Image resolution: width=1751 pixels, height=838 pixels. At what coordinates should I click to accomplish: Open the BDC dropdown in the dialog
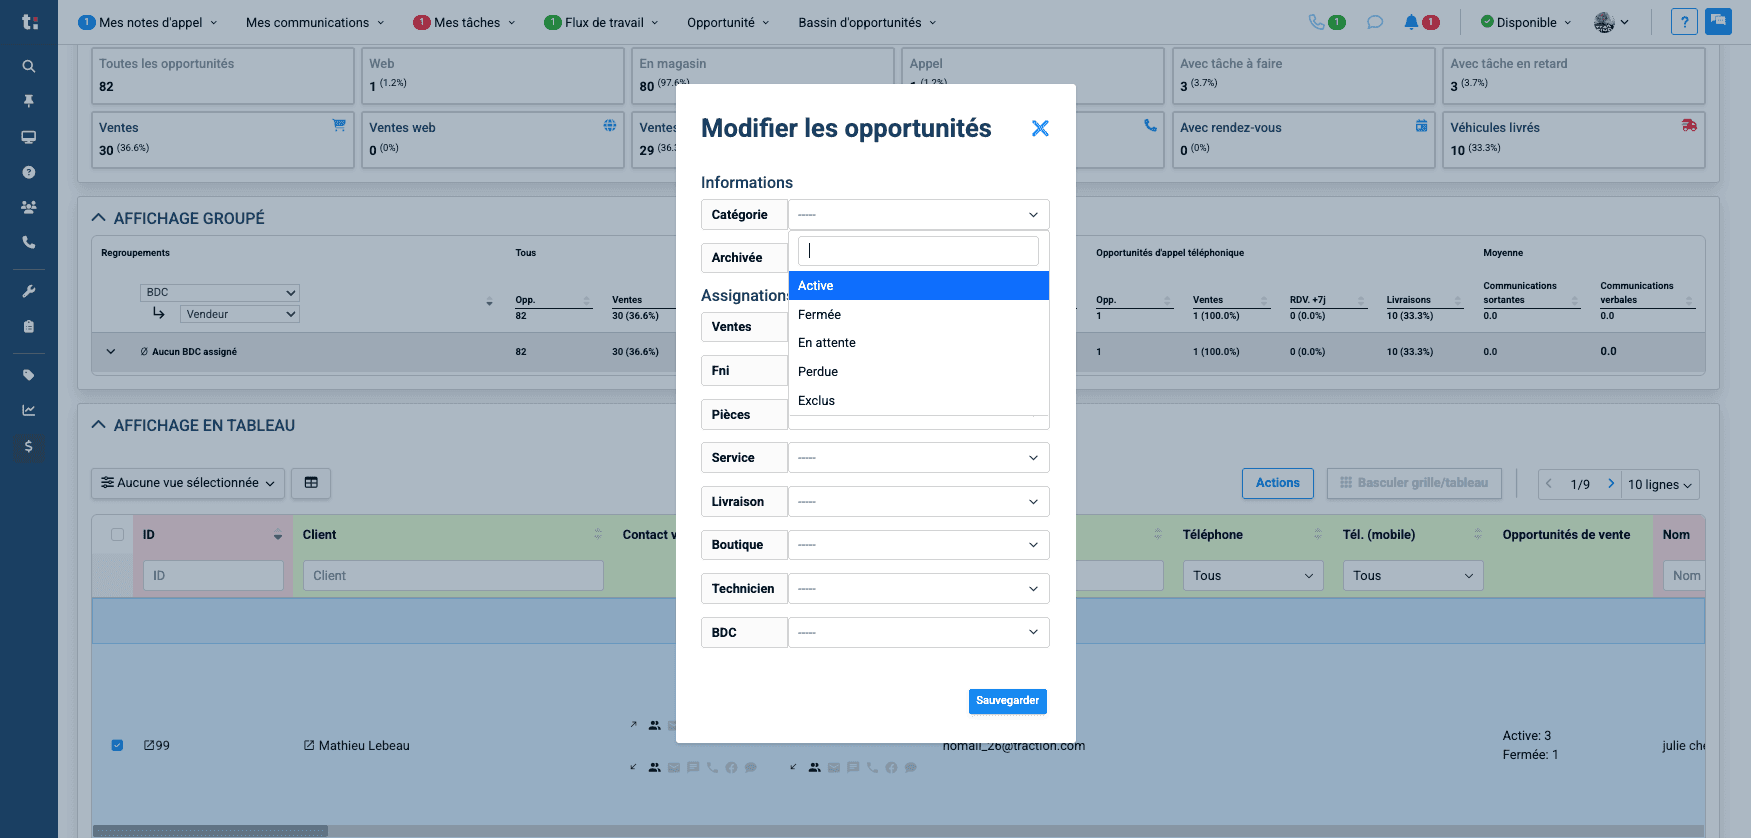(919, 633)
